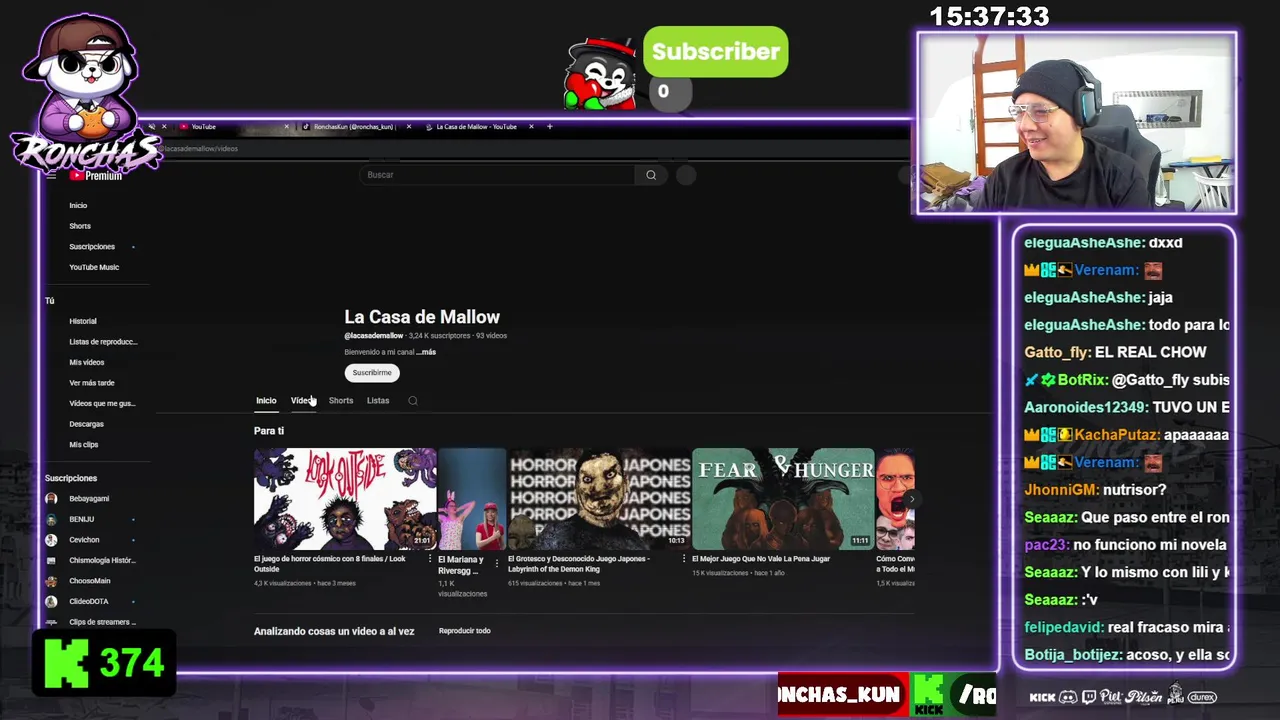Click La Casa de Mallow channel name heading
1280x720 pixels.
pos(422,317)
